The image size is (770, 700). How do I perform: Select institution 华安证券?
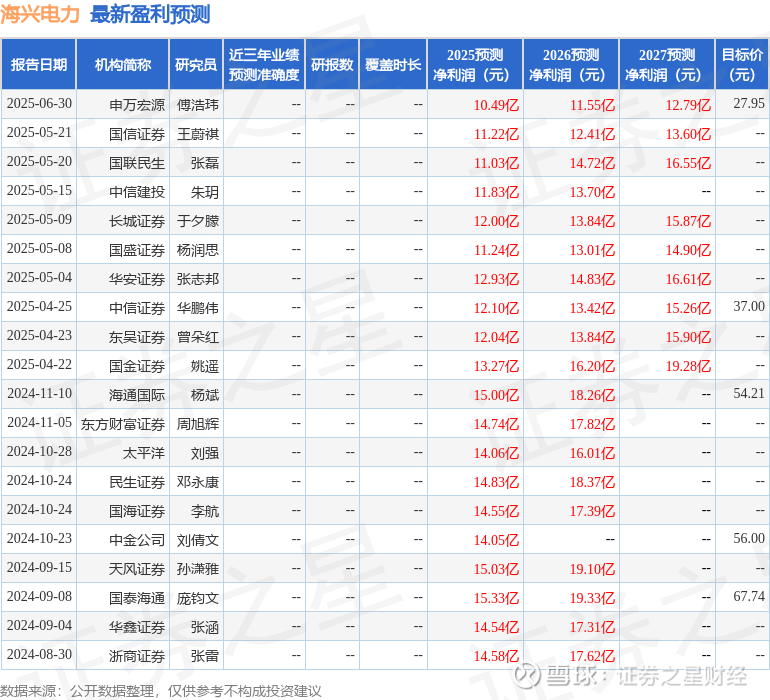(137, 279)
